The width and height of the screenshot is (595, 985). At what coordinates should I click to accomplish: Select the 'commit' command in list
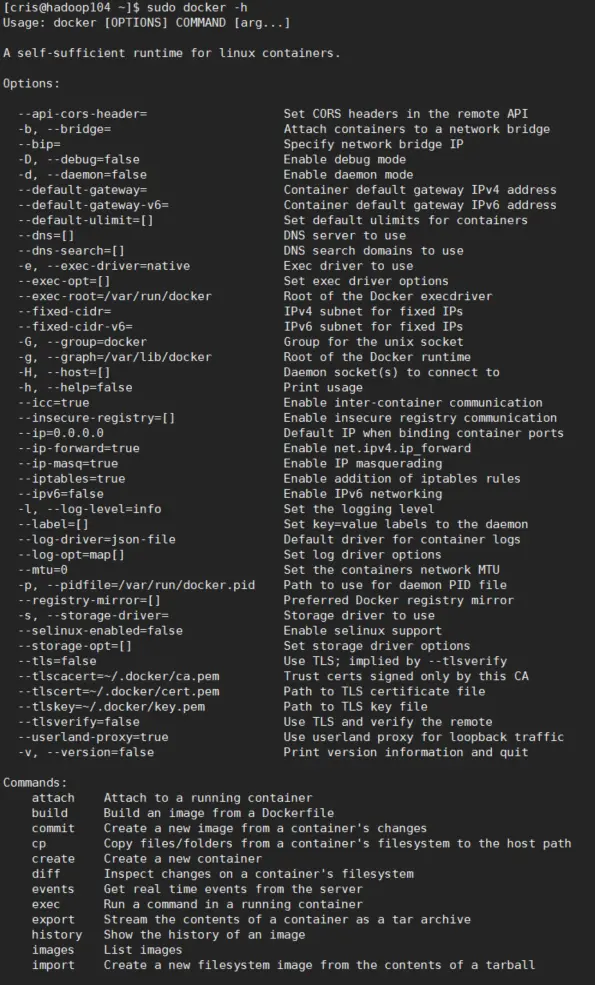tap(53, 828)
